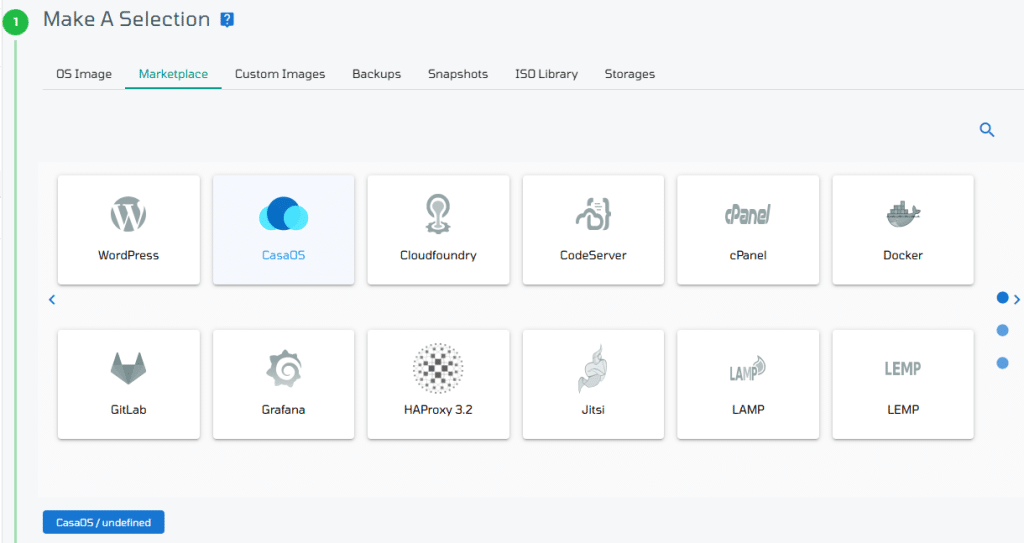This screenshot has width=1024, height=543.
Task: Open the Backups tab
Action: 377,74
